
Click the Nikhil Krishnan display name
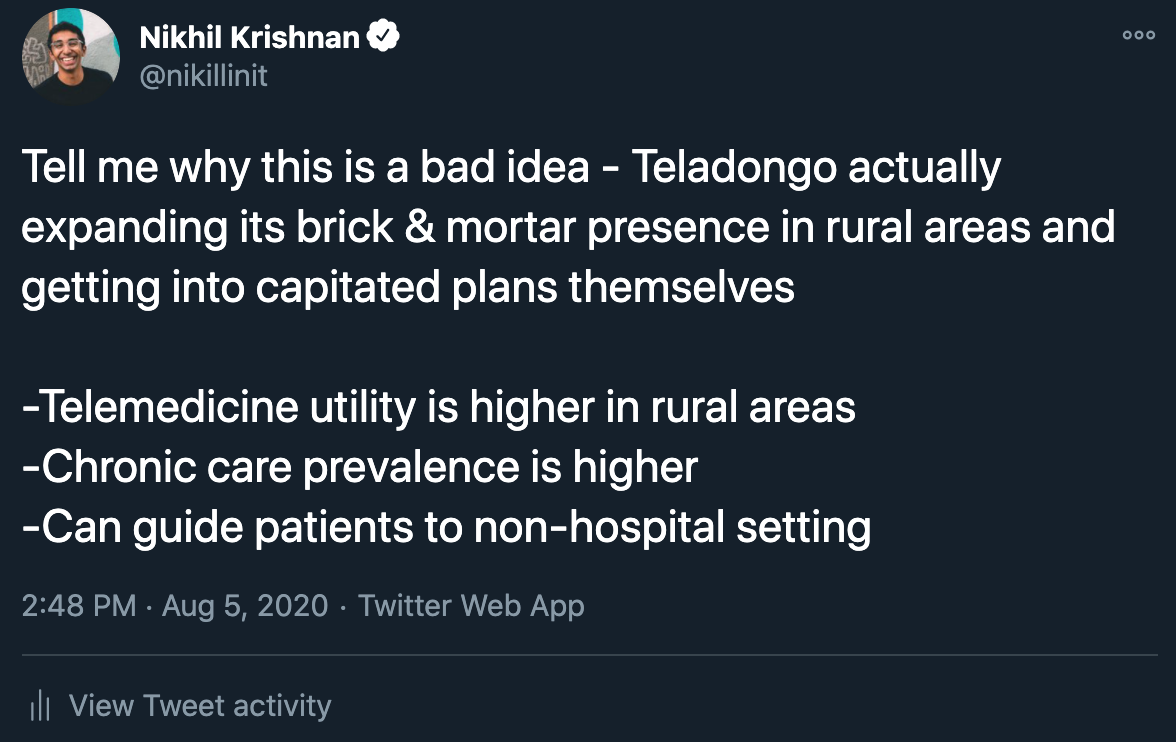pyautogui.click(x=250, y=37)
